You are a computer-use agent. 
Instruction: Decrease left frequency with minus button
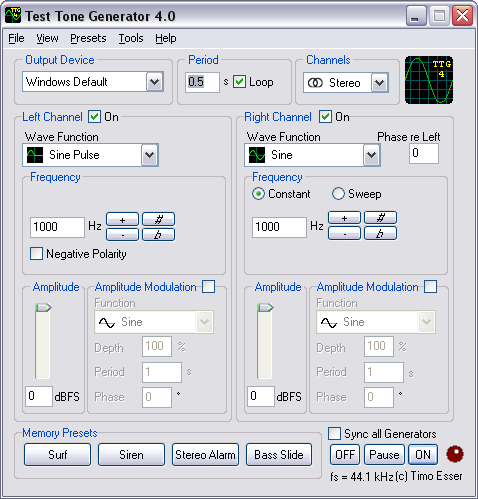tap(122, 235)
